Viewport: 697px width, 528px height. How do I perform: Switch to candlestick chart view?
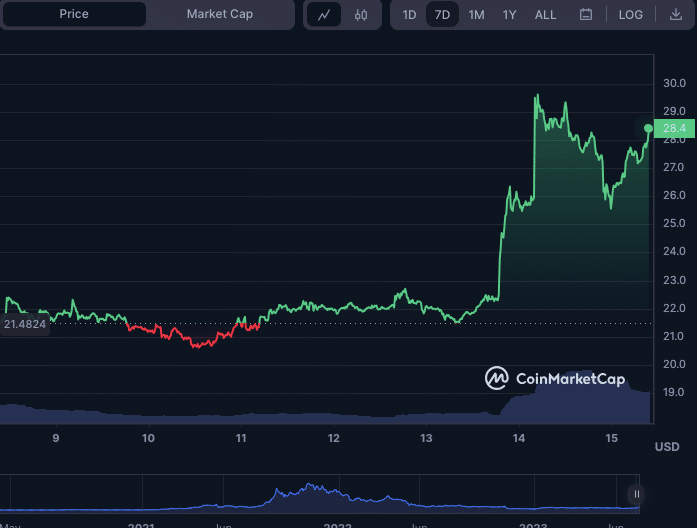tap(361, 15)
